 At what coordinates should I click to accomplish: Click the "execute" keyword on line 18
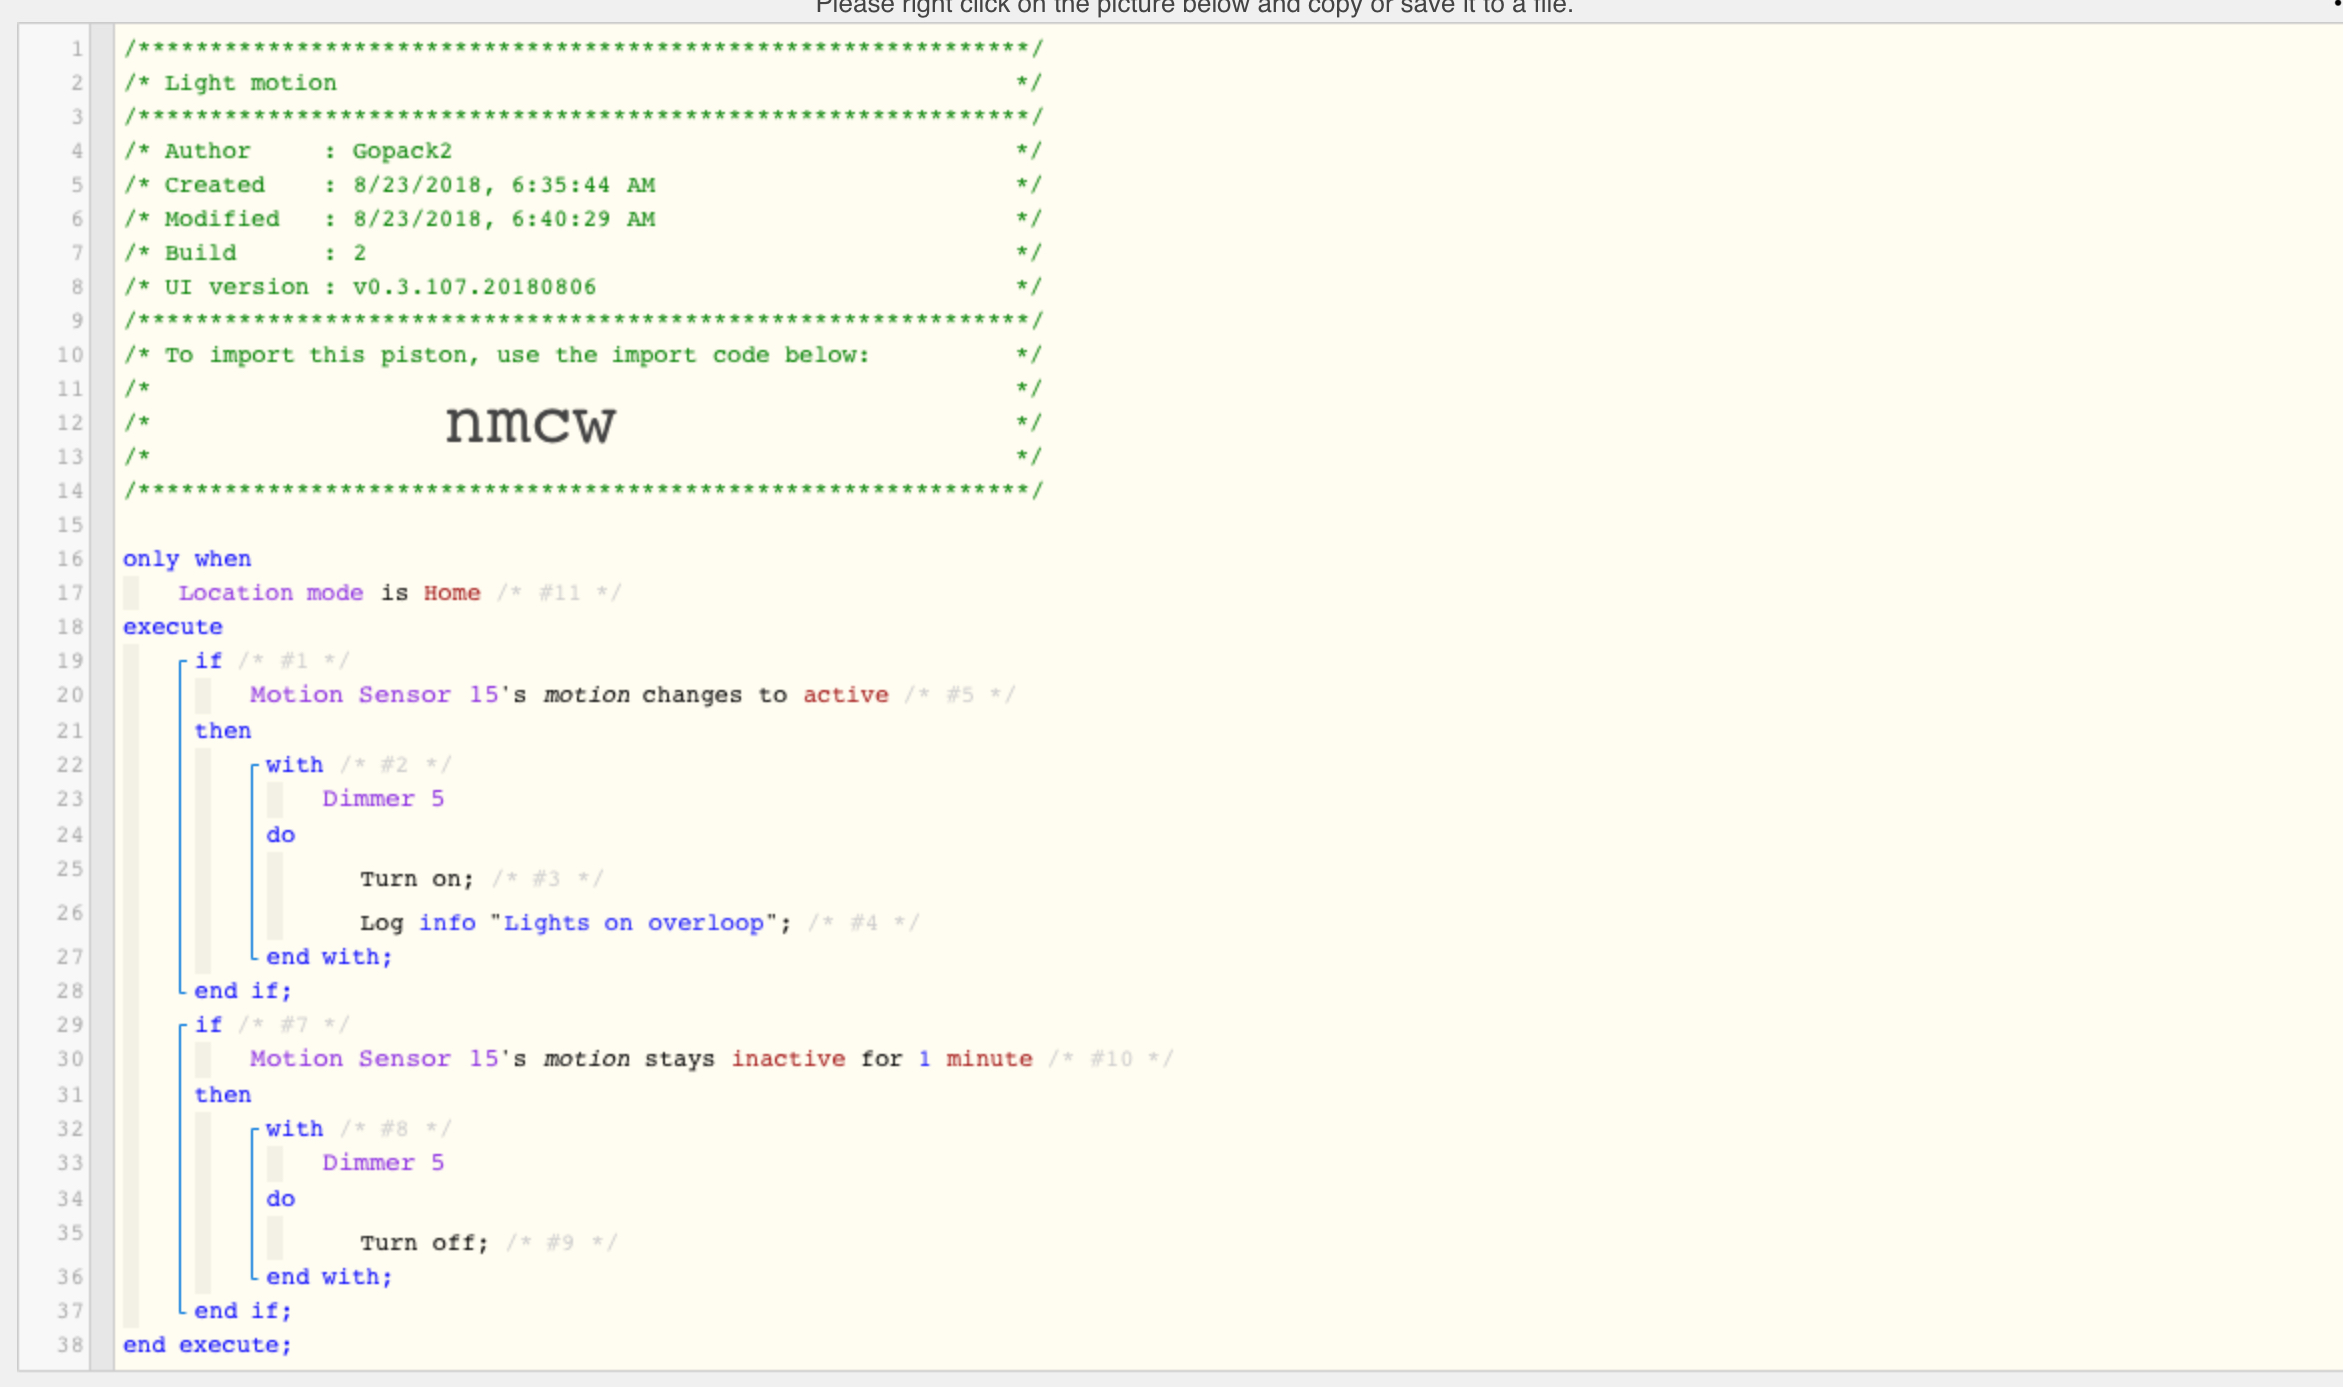173,627
